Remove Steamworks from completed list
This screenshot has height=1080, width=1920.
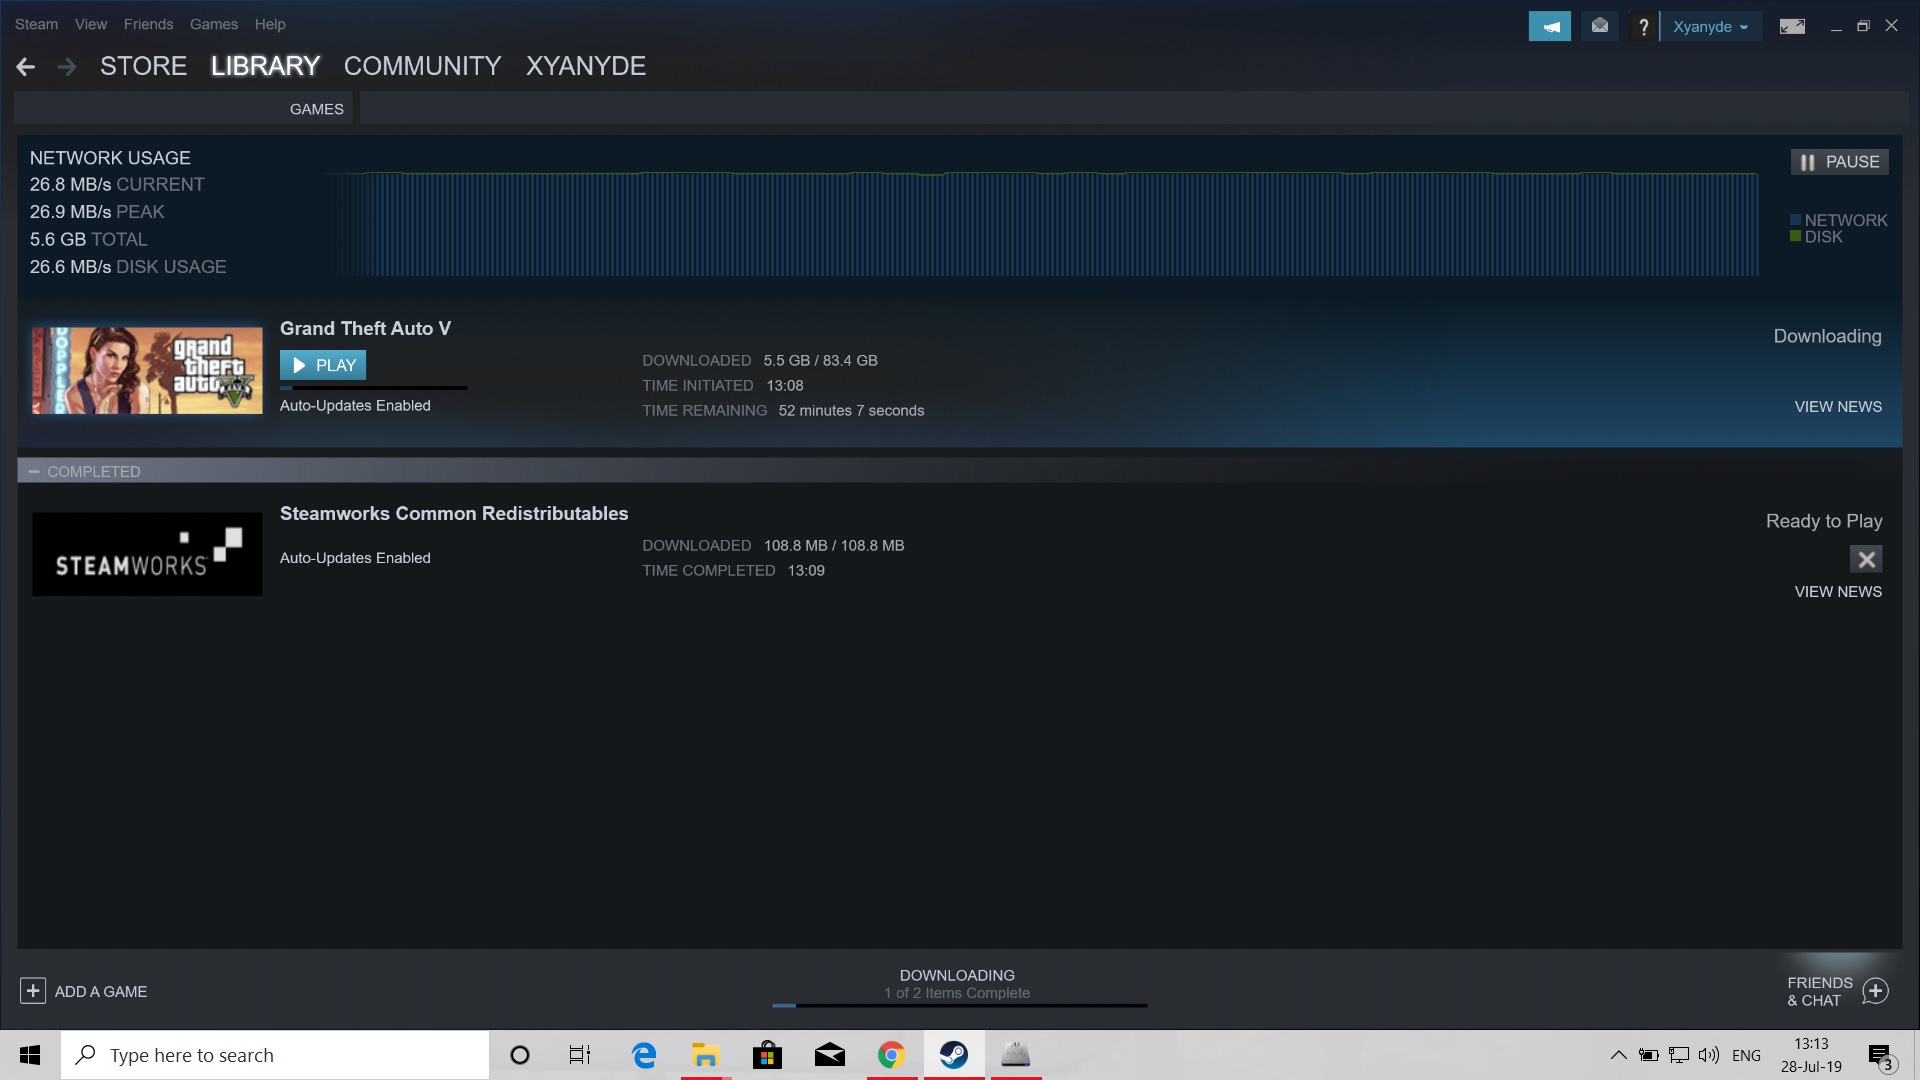(x=1866, y=559)
